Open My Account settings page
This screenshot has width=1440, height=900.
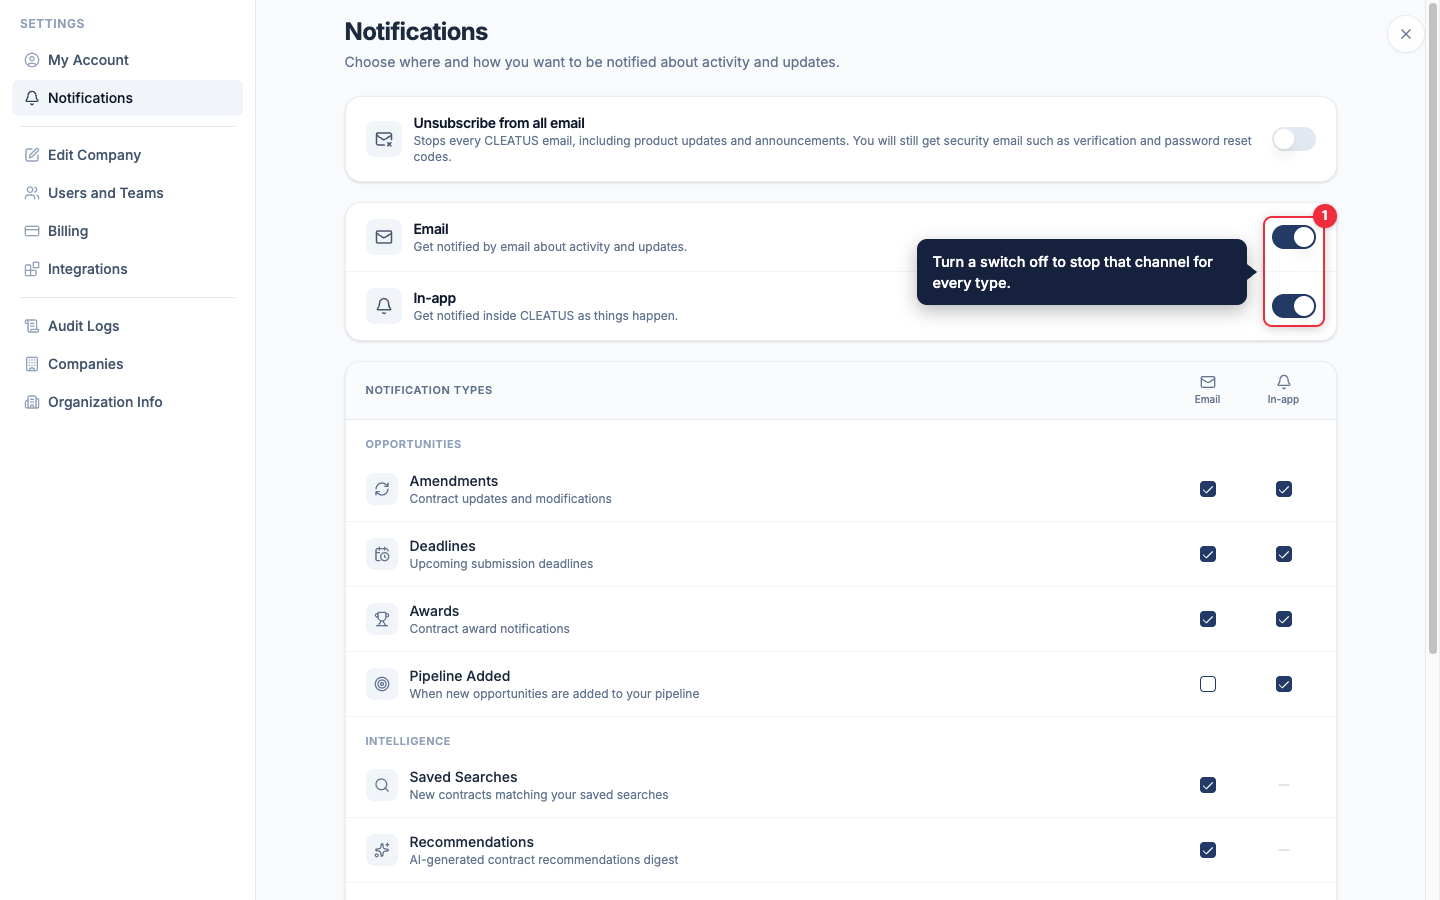click(127, 60)
